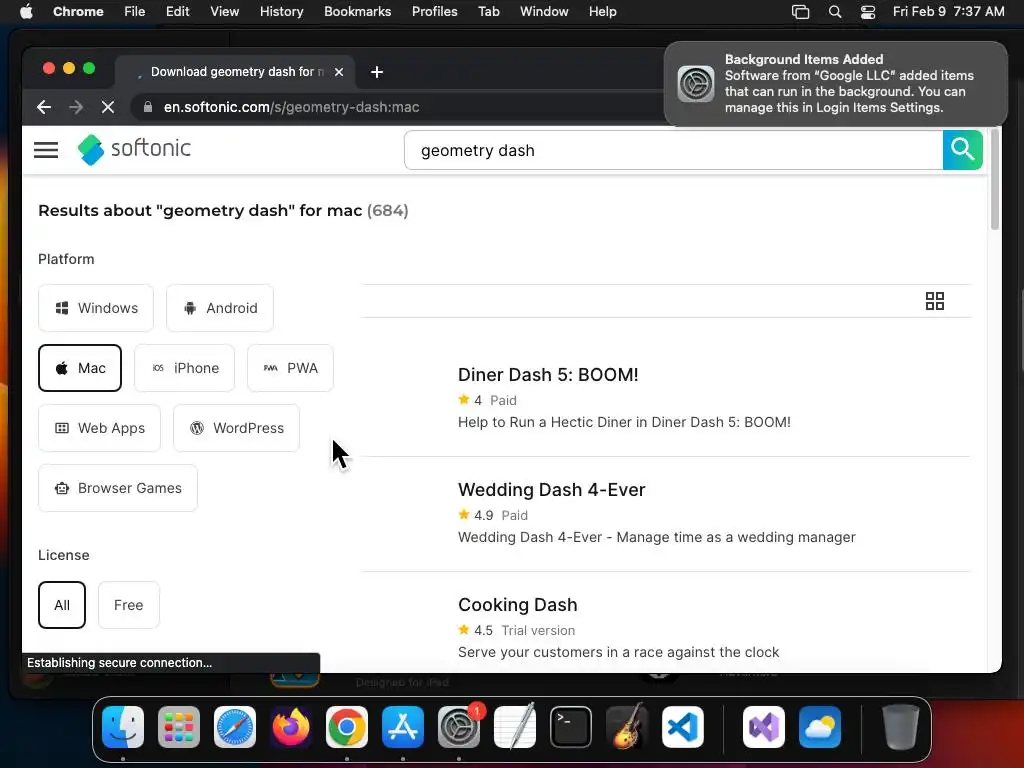Screen dimensions: 1024x768
Task: Open the Chrome menu in menu bar
Action: (x=78, y=12)
